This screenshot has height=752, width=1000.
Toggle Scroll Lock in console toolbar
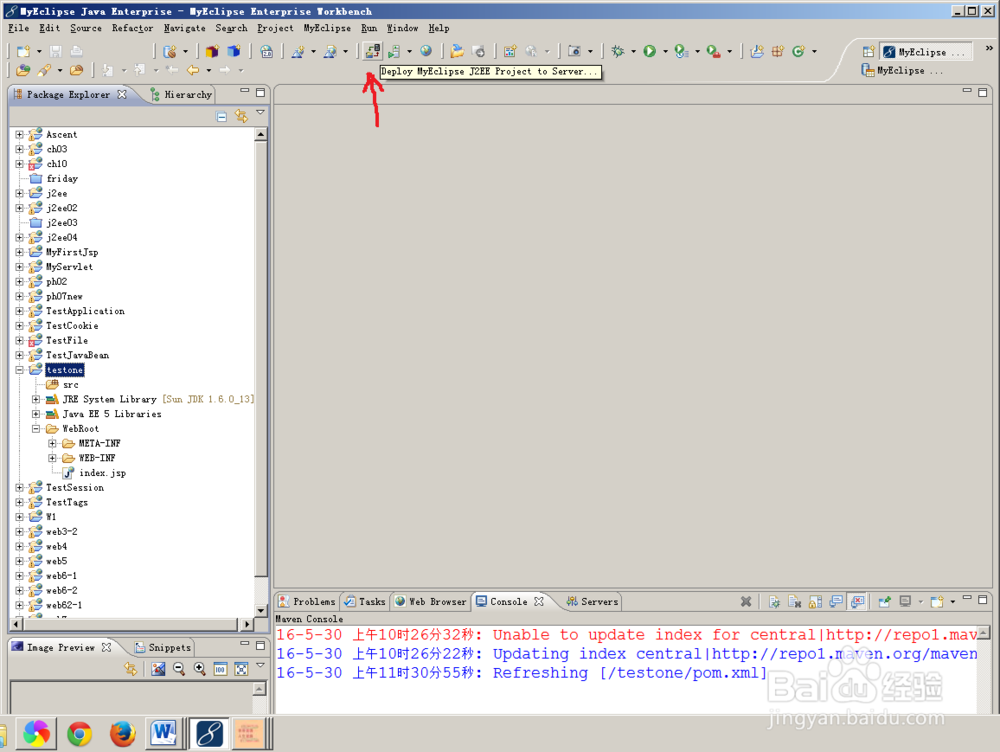[815, 601]
